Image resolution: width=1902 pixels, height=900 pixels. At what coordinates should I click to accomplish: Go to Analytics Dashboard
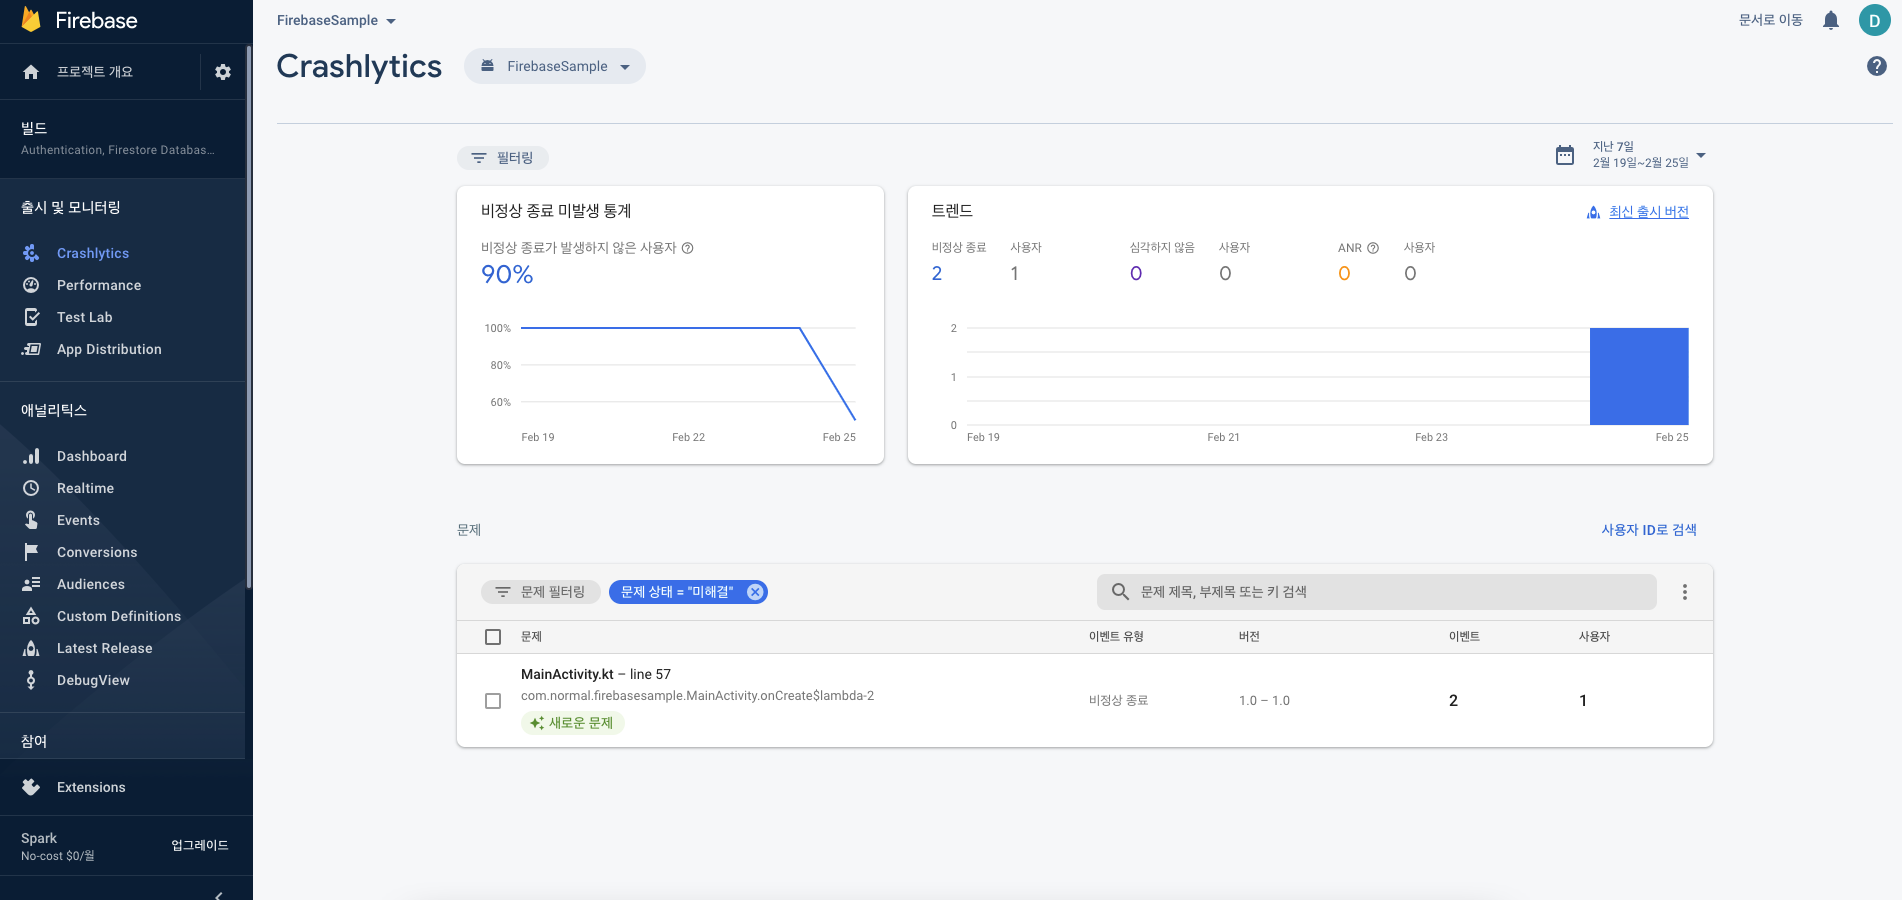[x=92, y=456]
